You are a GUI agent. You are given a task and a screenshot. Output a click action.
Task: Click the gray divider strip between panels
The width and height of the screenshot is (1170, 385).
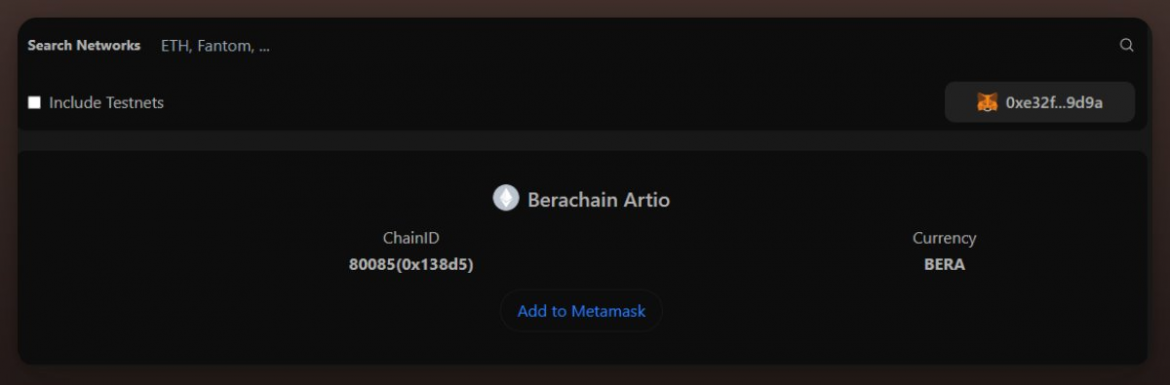tap(582, 140)
